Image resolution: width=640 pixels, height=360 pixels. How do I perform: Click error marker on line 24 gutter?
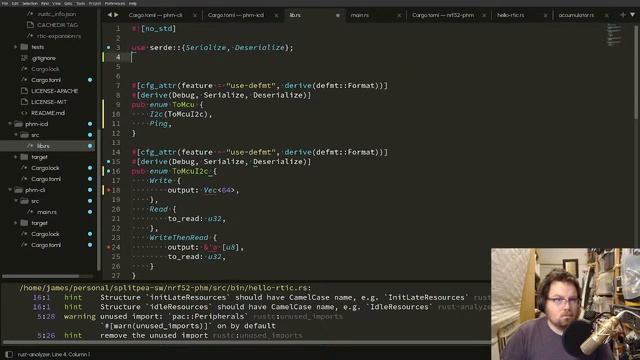pyautogui.click(x=109, y=247)
